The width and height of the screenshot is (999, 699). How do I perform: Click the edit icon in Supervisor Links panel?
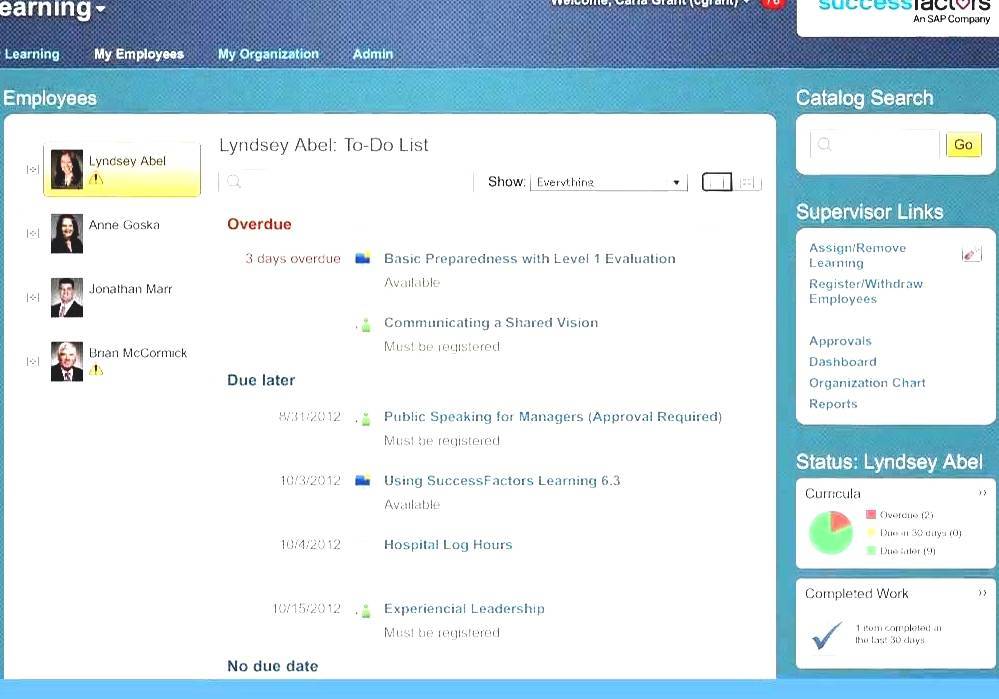[x=971, y=255]
